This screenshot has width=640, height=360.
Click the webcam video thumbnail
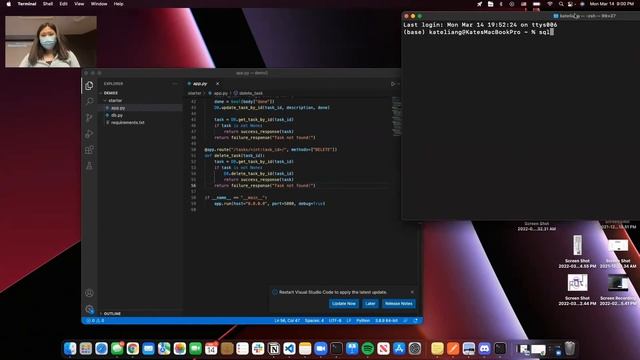click(x=51, y=42)
